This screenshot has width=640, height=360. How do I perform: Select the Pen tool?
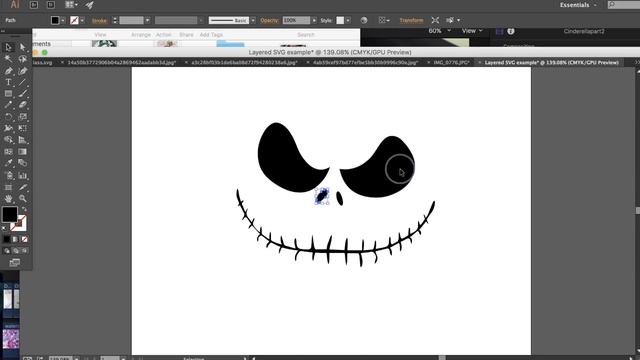8,71
